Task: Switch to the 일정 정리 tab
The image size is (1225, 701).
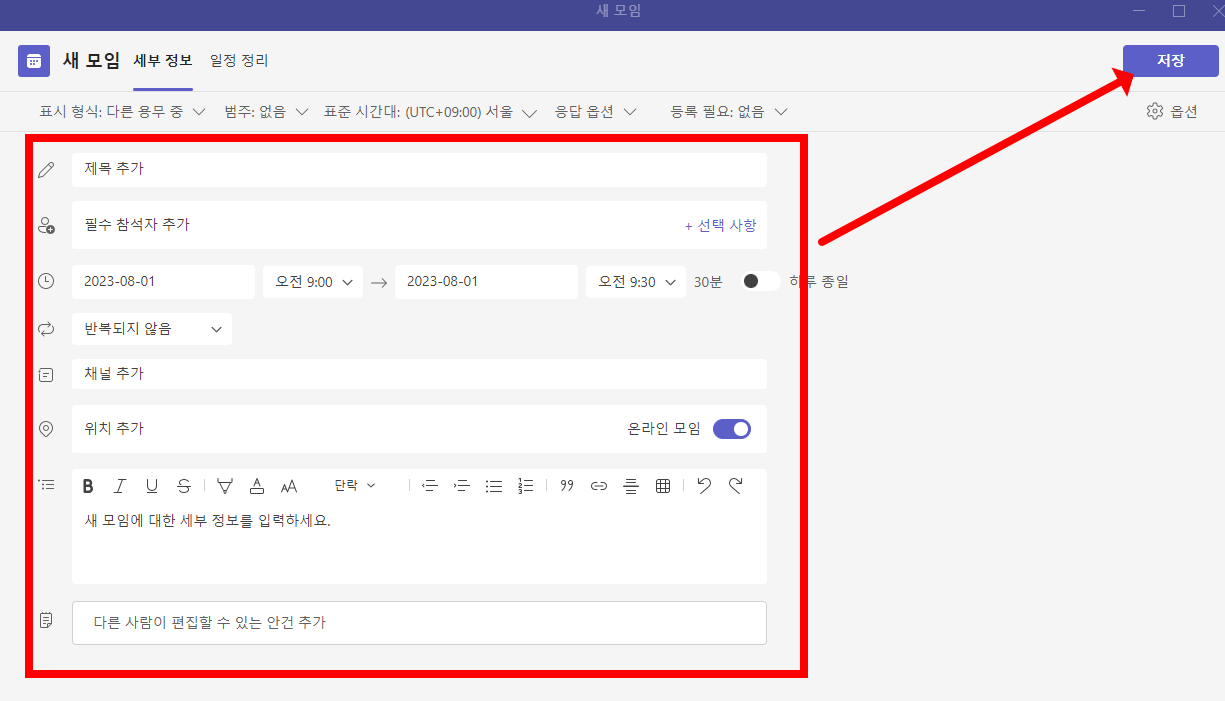Action: tap(239, 60)
